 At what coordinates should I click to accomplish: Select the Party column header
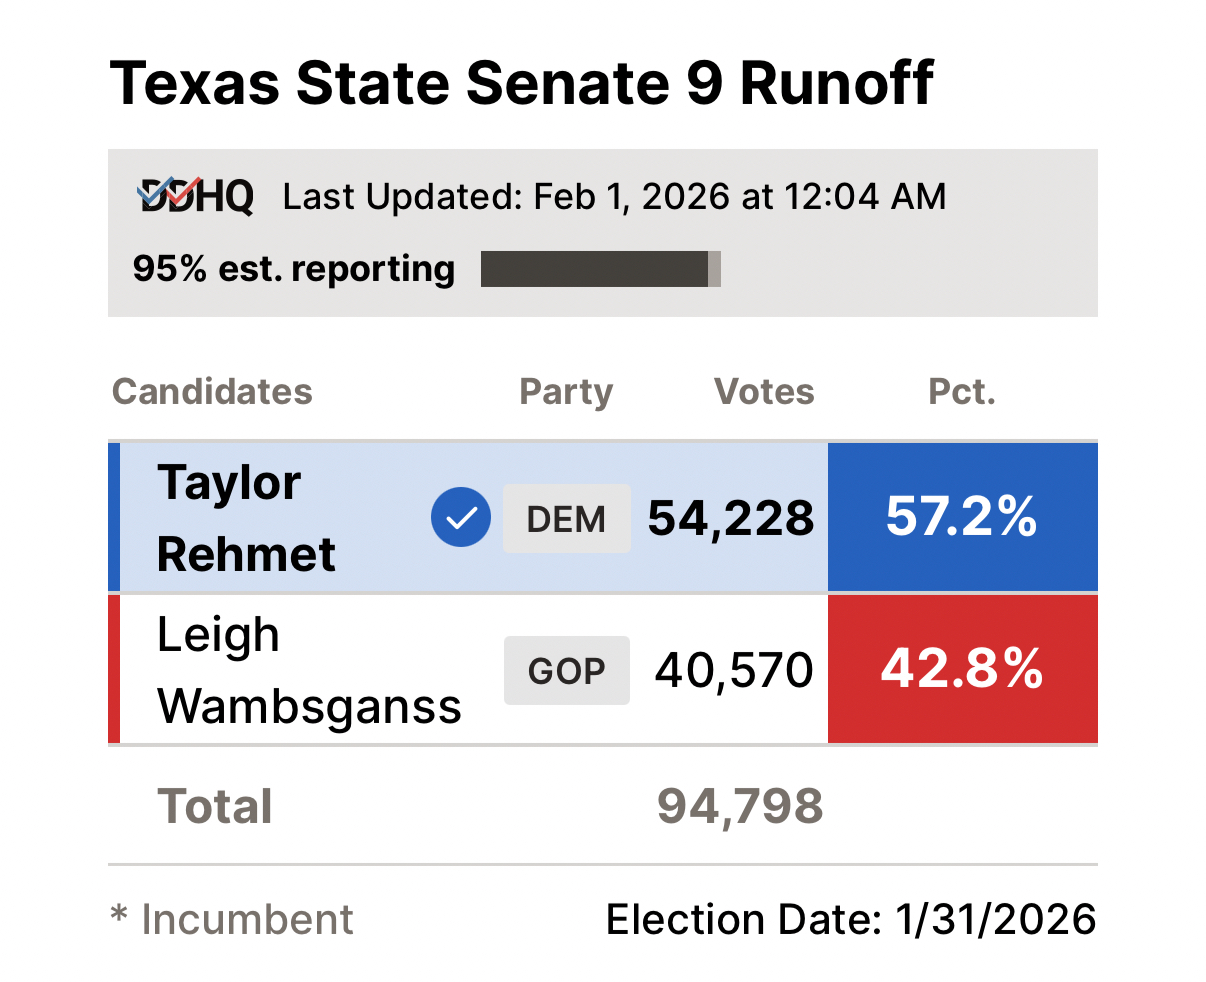[x=566, y=391]
